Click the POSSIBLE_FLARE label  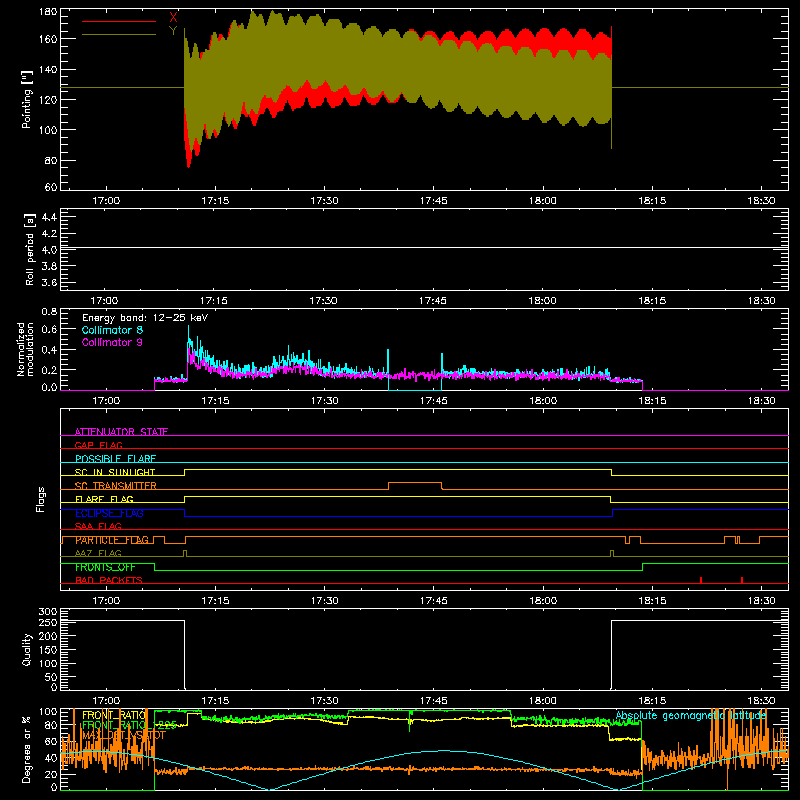tap(115, 459)
